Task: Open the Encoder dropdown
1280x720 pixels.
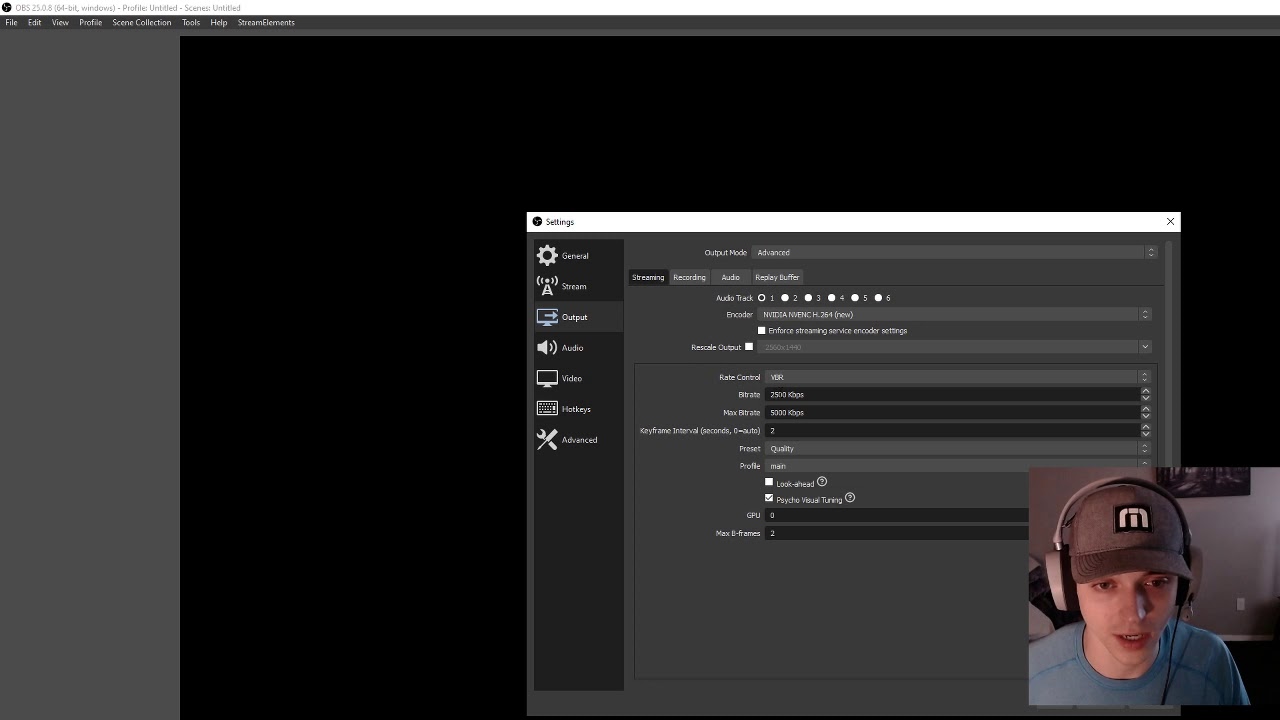Action: pos(955,315)
